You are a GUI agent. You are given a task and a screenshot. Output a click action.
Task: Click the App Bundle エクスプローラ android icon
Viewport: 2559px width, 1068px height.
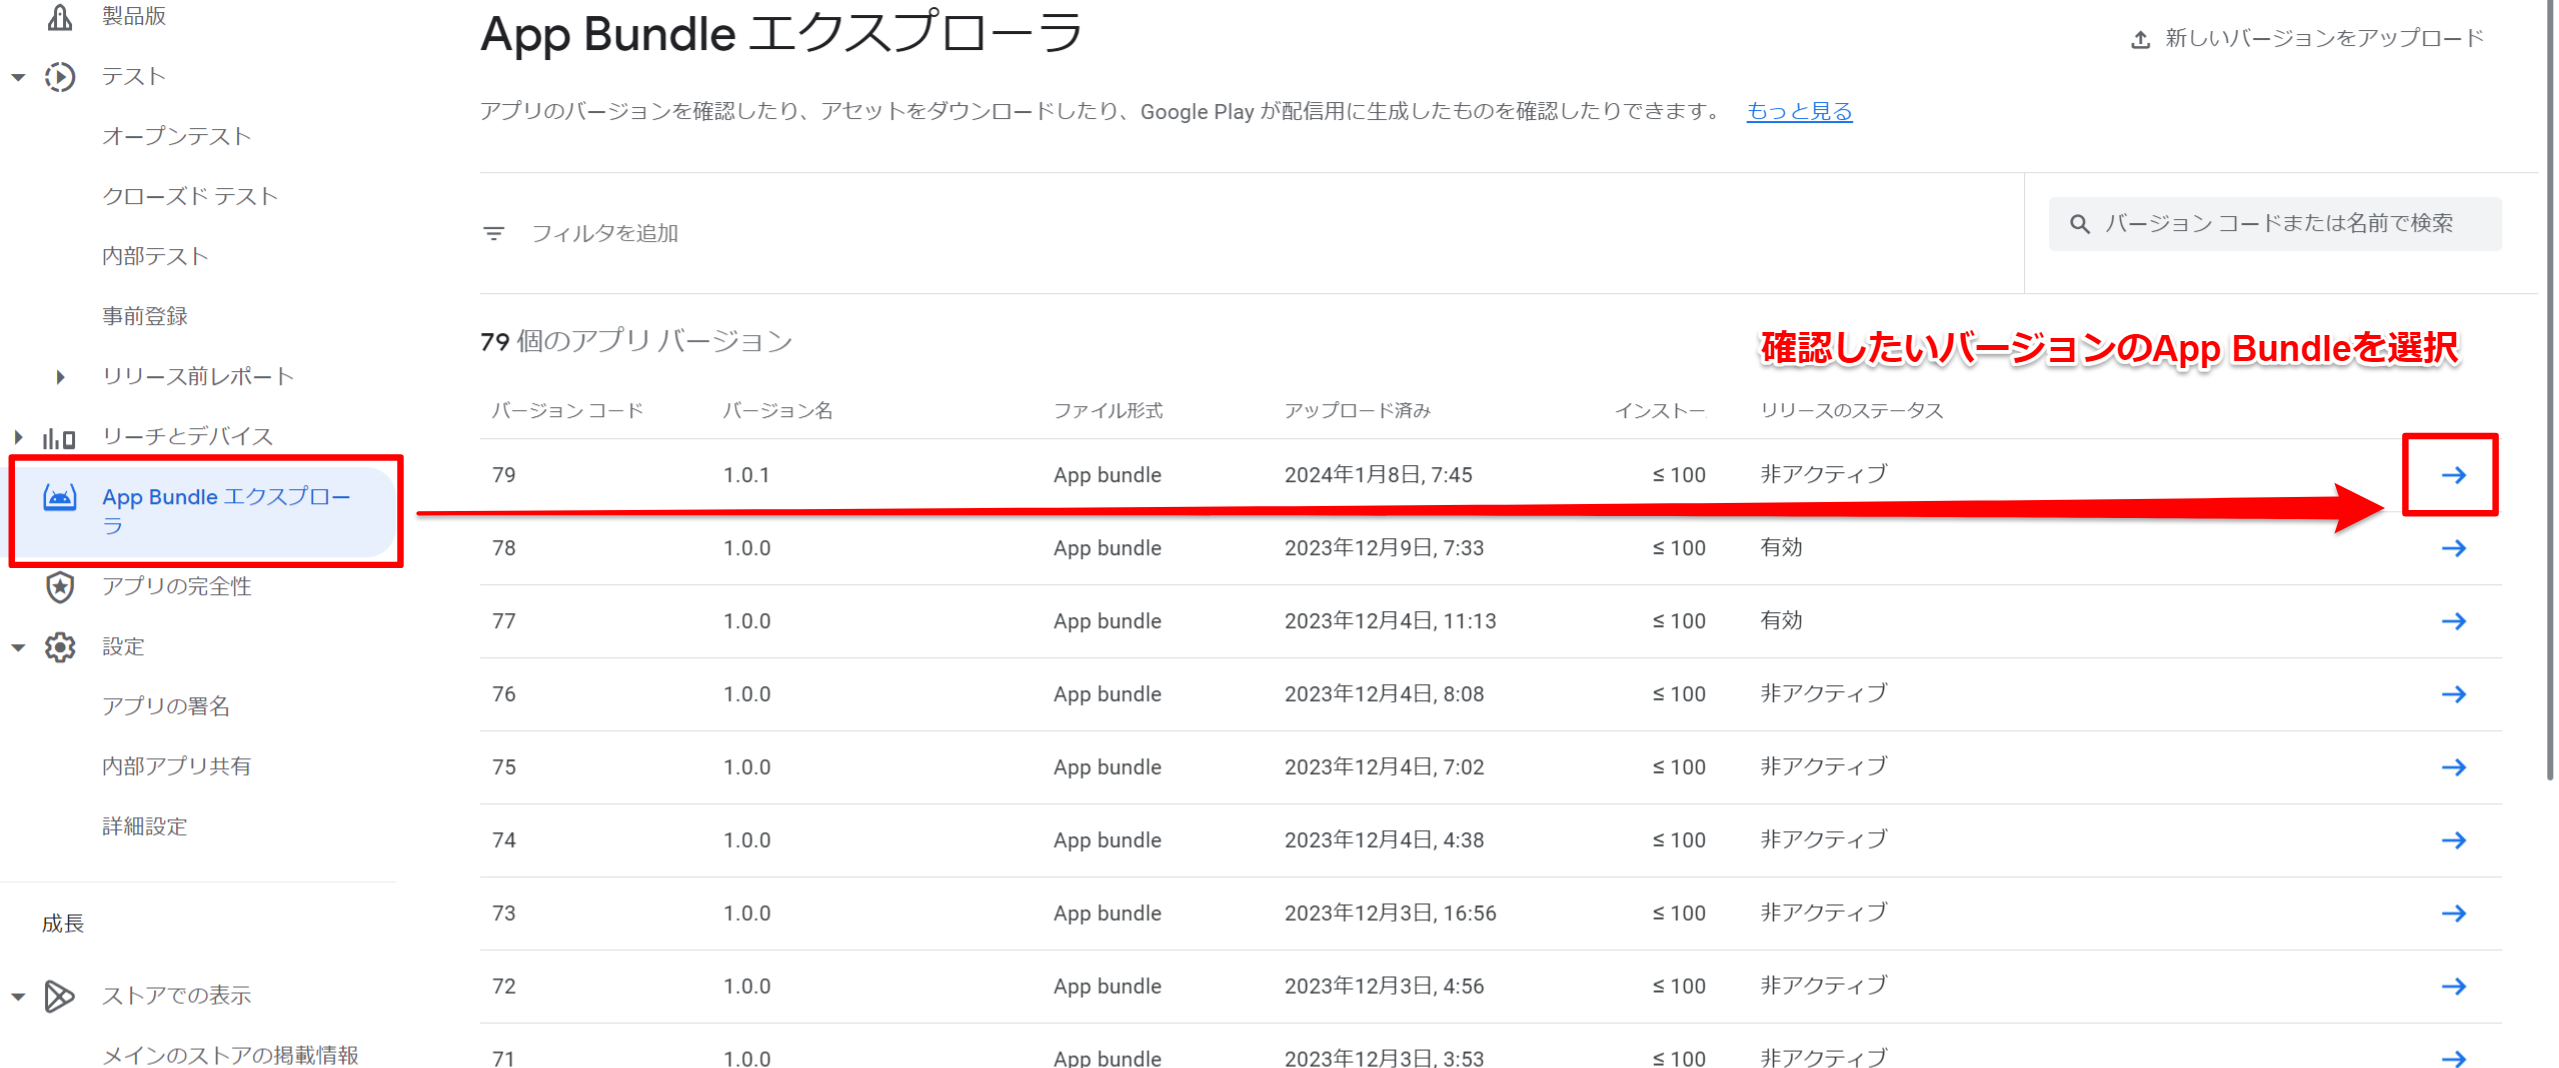60,497
